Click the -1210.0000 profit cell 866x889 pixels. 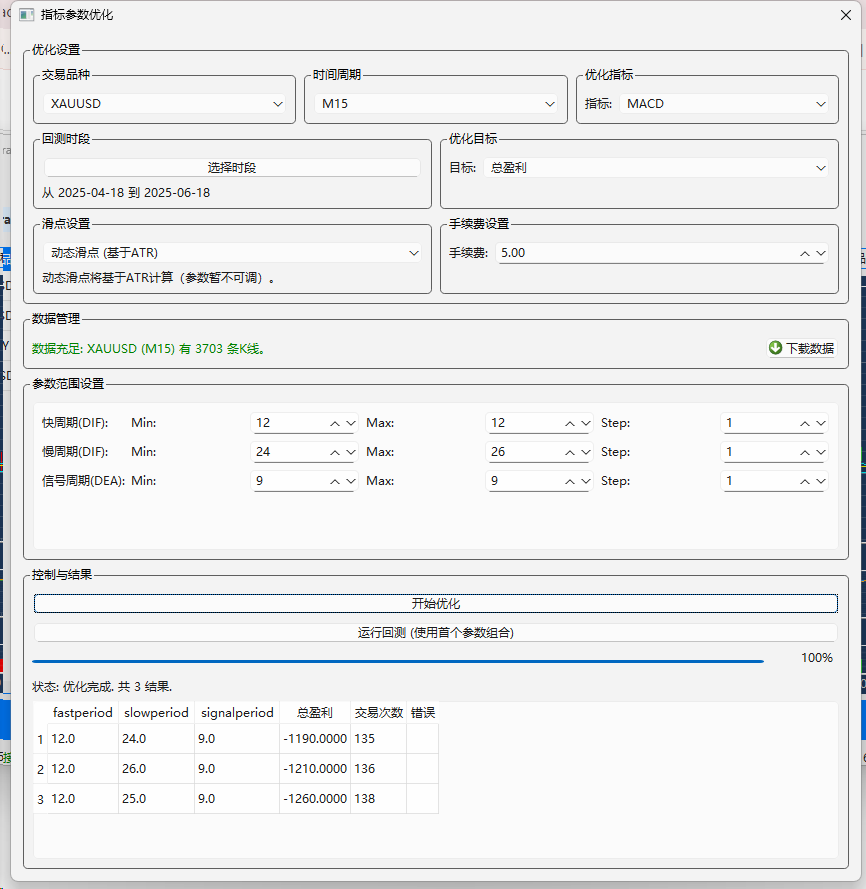pyautogui.click(x=315, y=769)
